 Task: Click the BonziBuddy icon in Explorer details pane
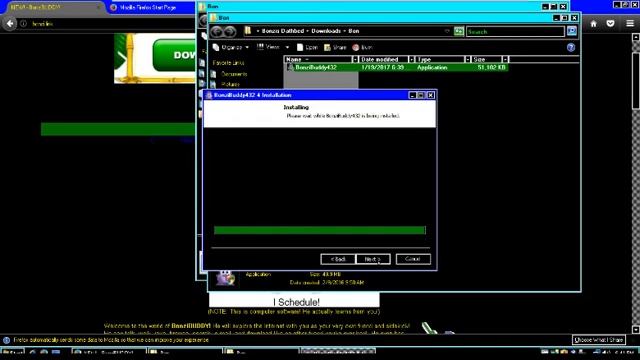tap(225, 278)
